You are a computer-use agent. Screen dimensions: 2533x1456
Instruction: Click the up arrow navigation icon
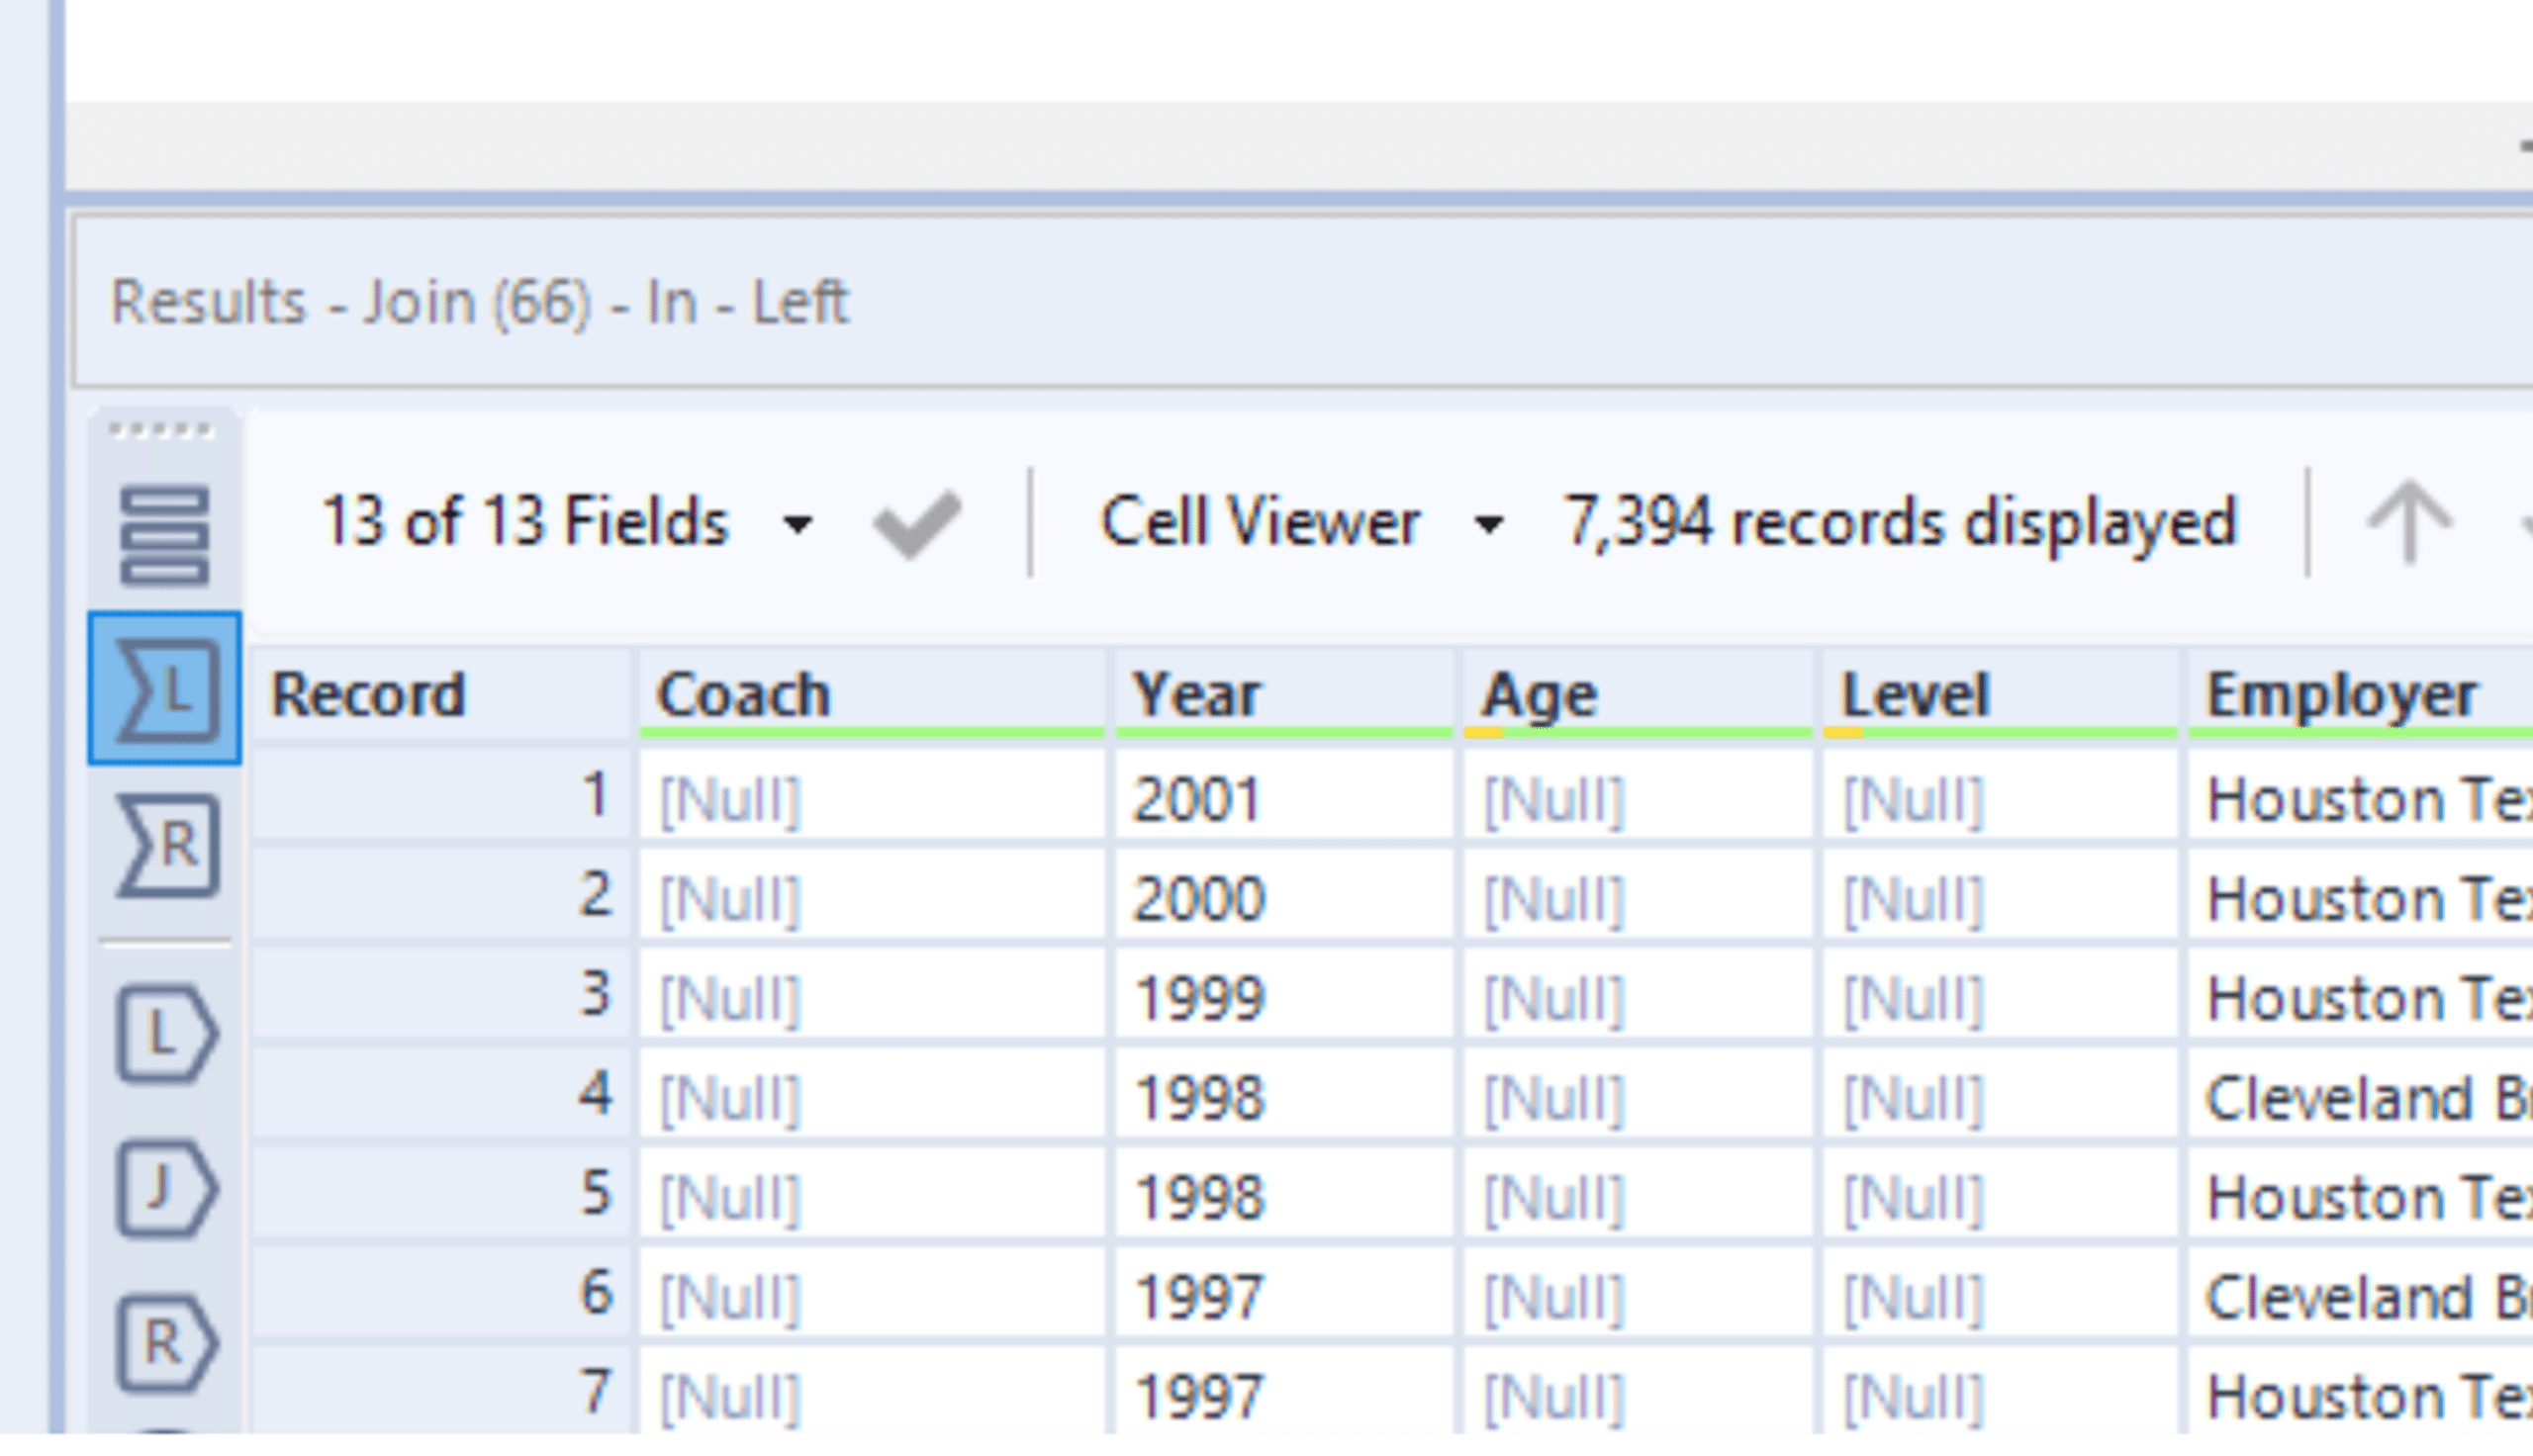2408,521
